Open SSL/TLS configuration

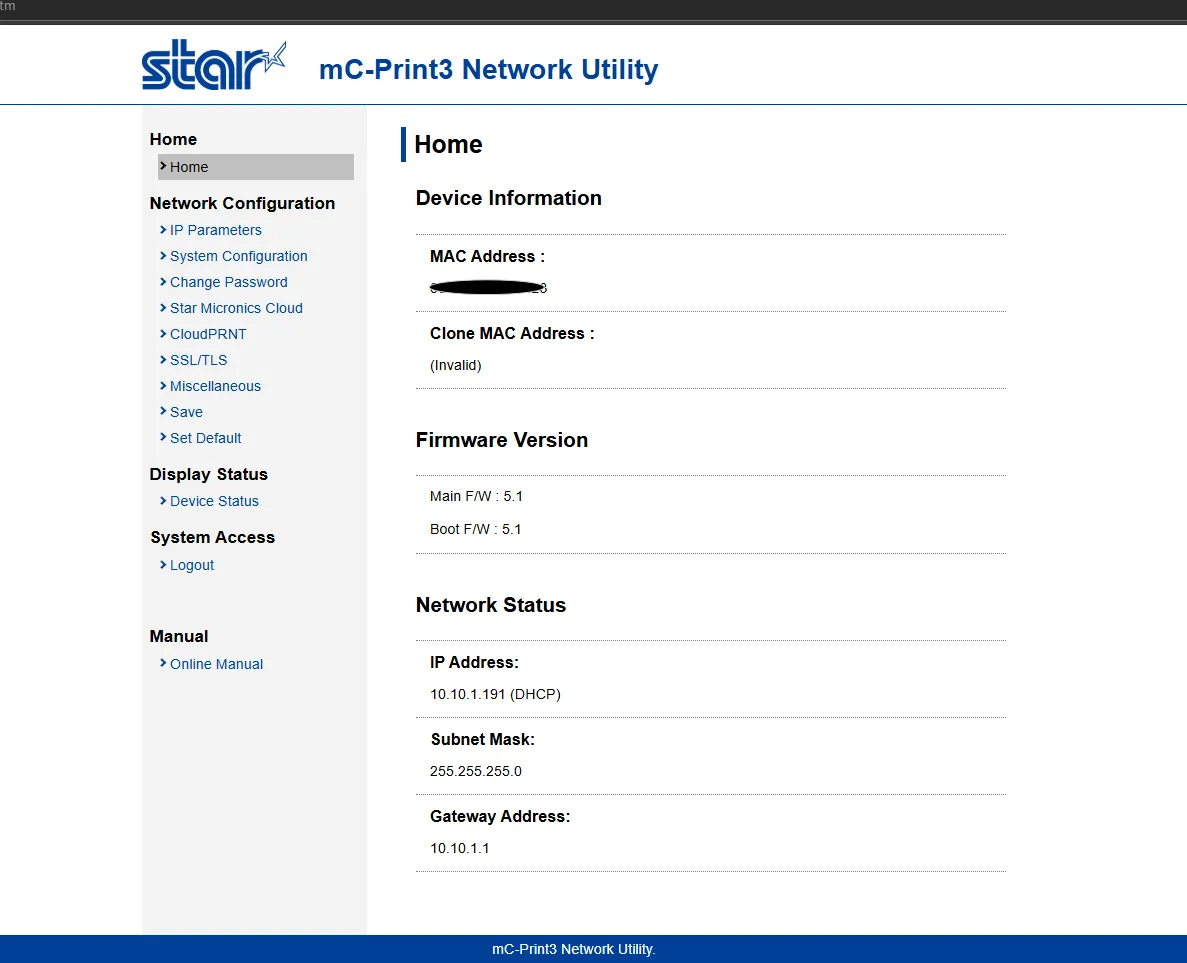point(198,360)
